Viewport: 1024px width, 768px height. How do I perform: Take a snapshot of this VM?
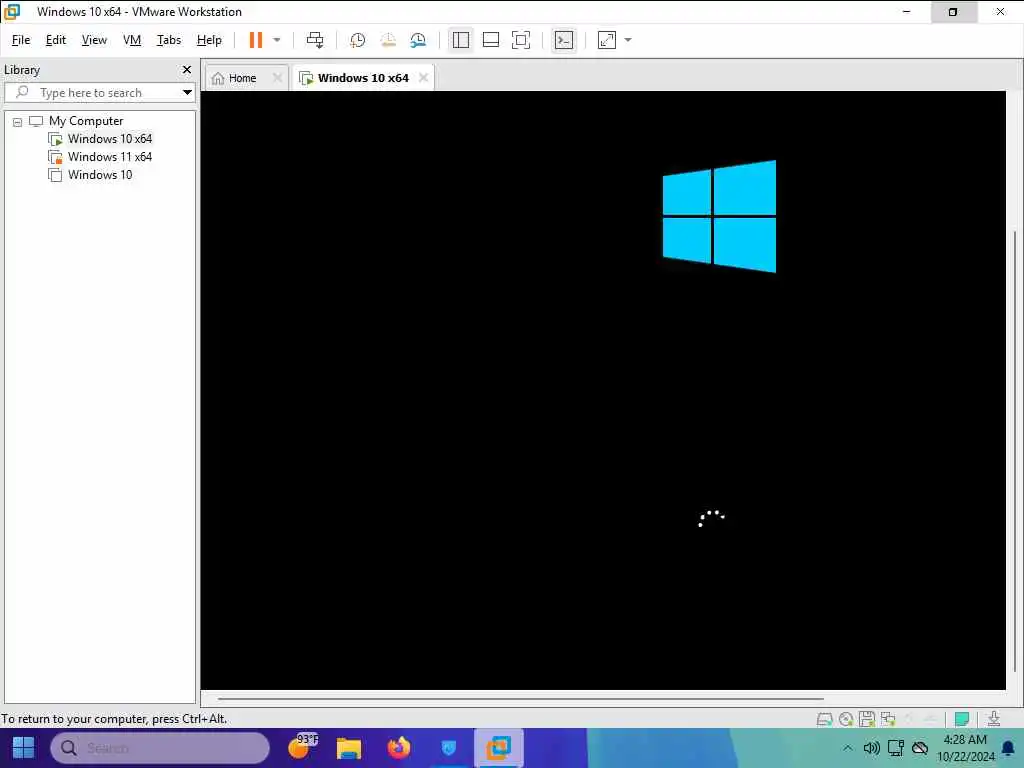pos(357,40)
